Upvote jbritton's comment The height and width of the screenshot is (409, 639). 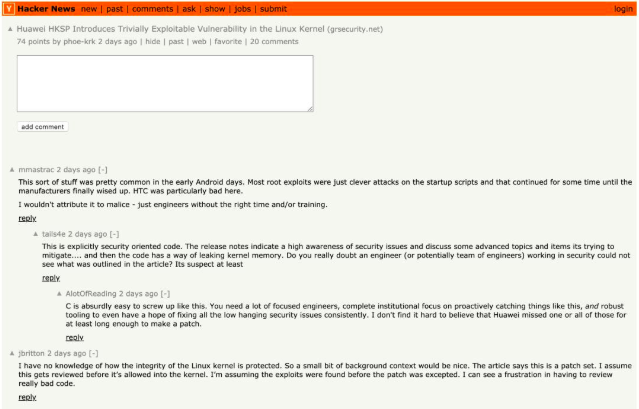(12, 354)
